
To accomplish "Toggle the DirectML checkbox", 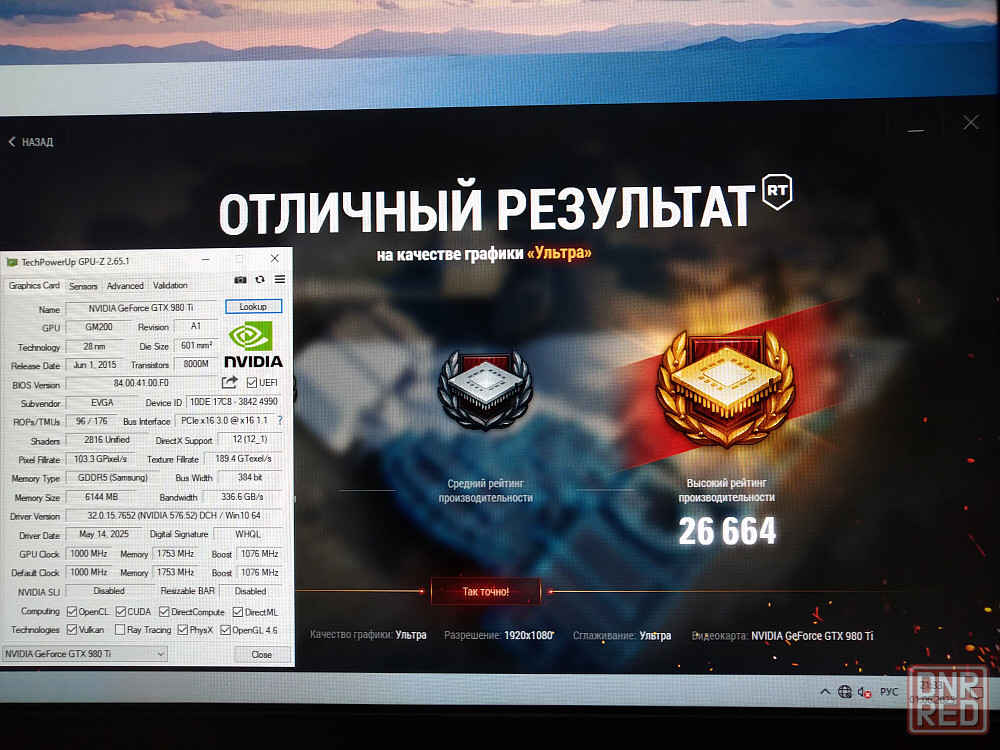I will [238, 612].
